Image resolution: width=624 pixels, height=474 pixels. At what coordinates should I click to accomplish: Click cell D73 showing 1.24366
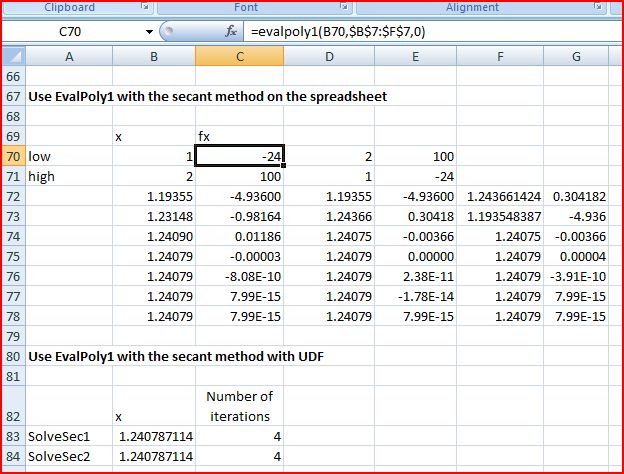[x=329, y=216]
